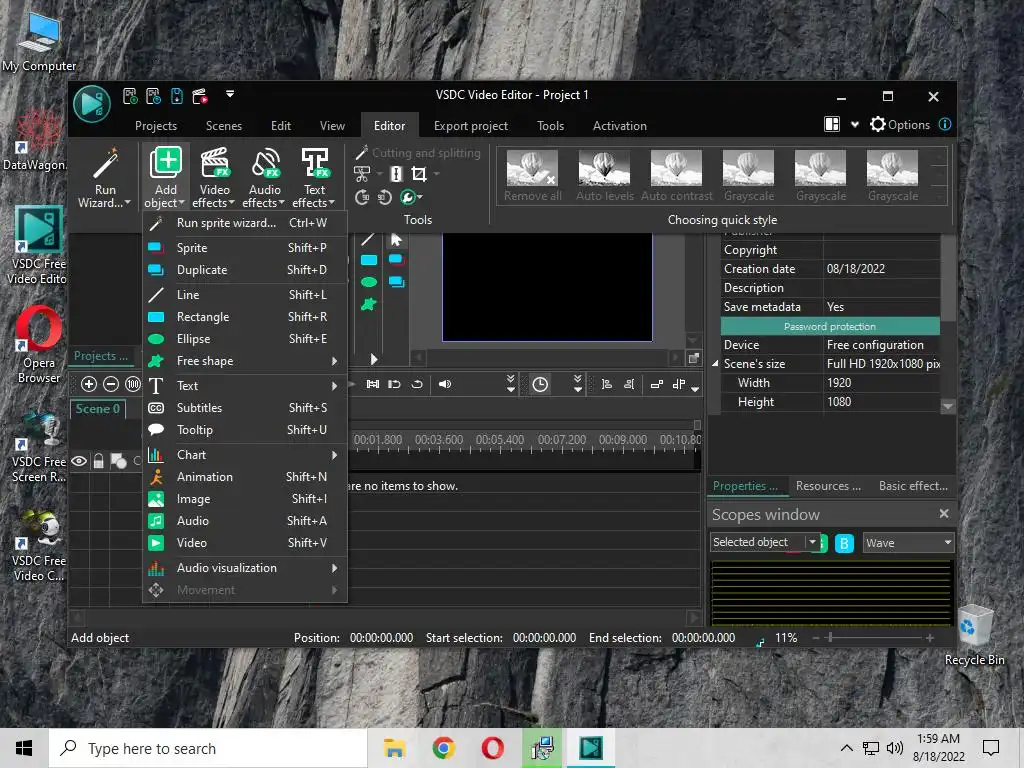Open Google Chrome from the taskbar

(x=443, y=748)
